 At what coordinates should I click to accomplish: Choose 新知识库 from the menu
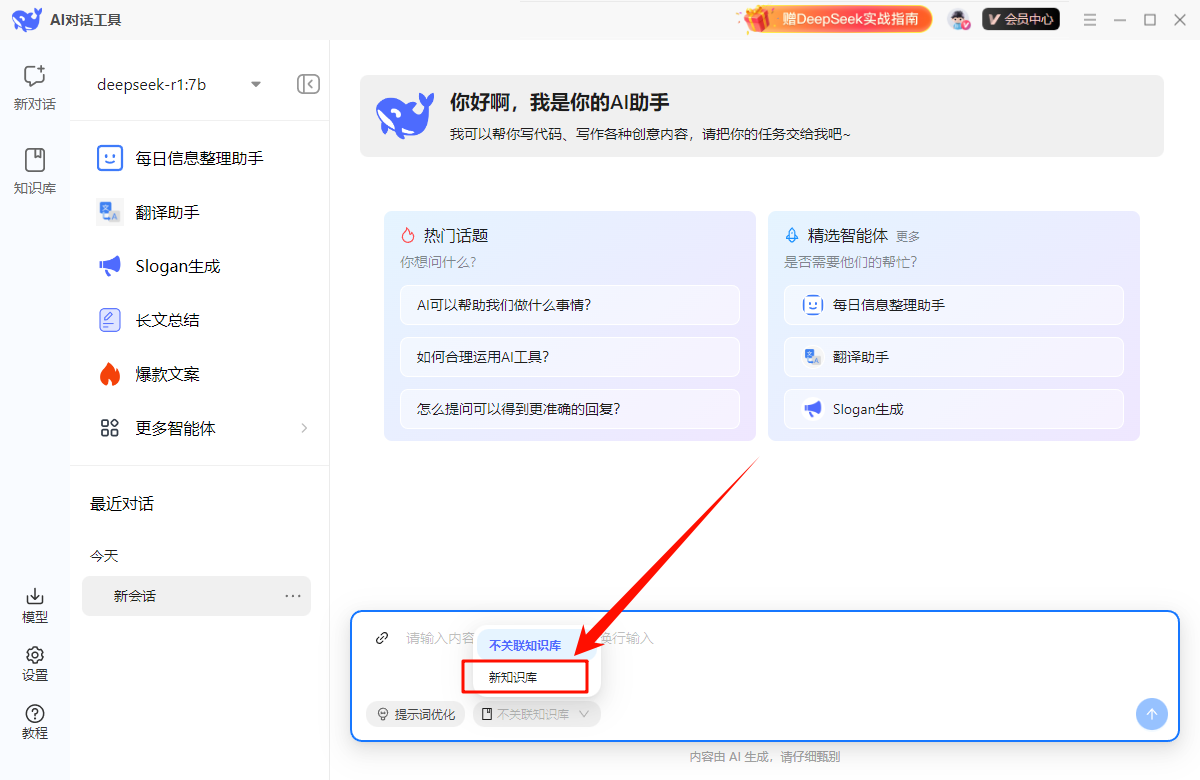point(524,676)
